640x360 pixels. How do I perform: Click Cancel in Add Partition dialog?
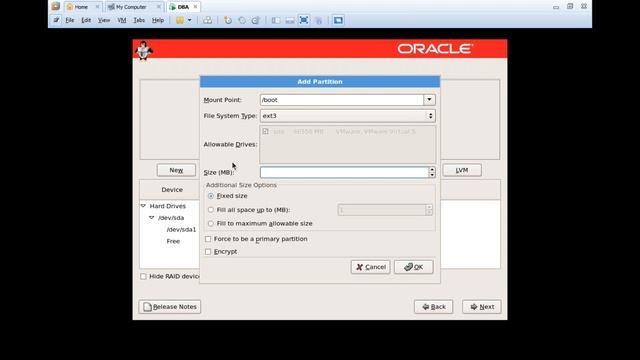371,267
